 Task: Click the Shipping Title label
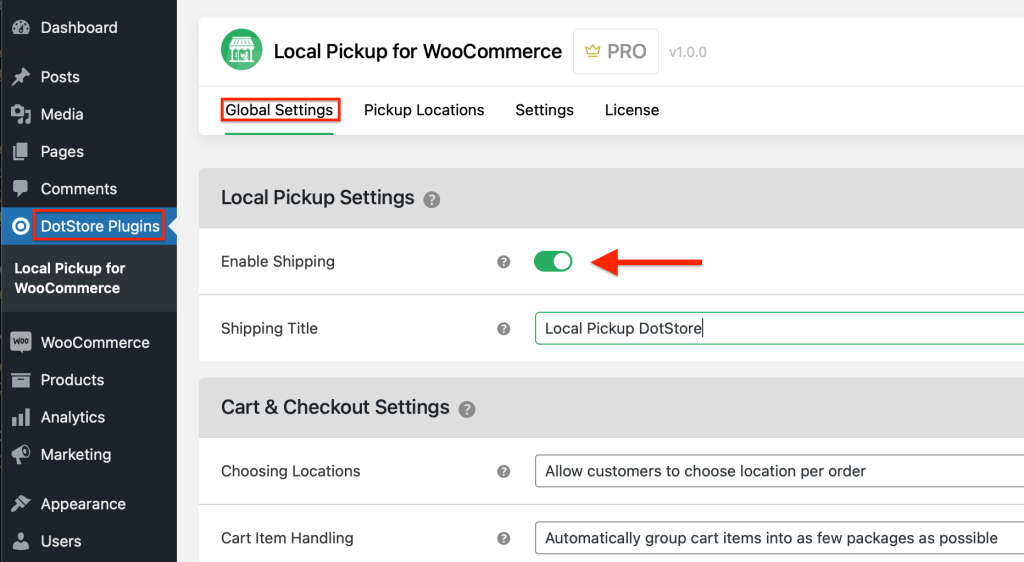(x=269, y=328)
